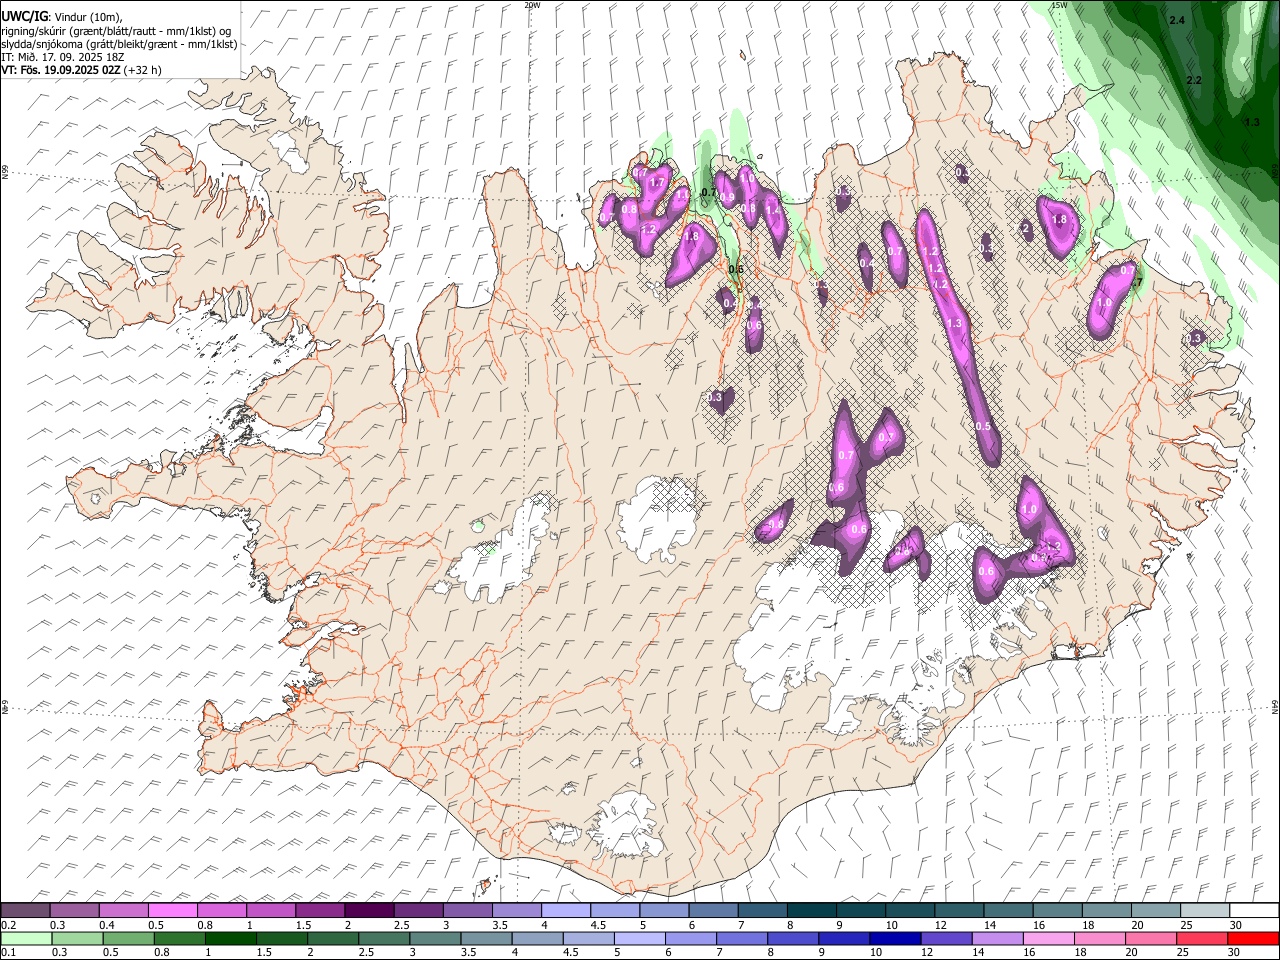Click the (+32 h) forecast offset text
The height and width of the screenshot is (960, 1280).
pos(143,70)
